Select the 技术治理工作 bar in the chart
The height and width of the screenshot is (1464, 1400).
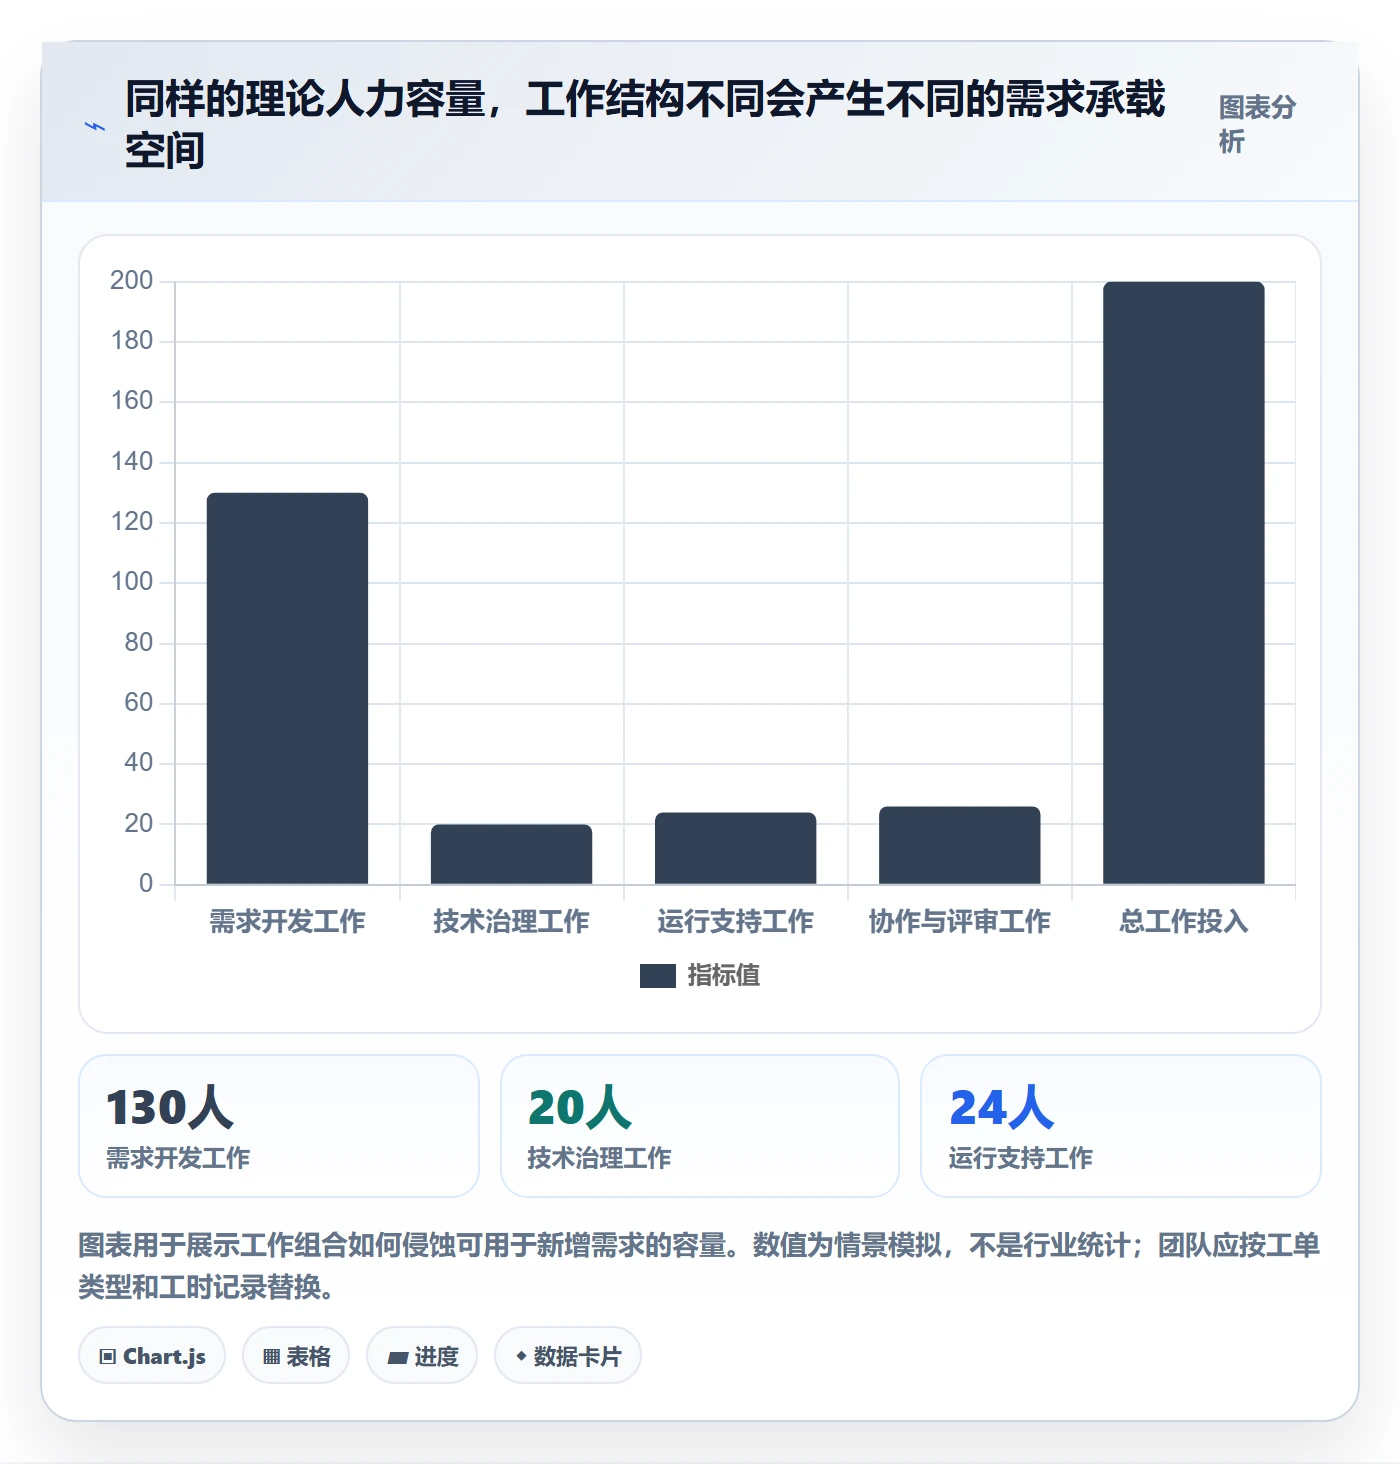[x=511, y=854]
